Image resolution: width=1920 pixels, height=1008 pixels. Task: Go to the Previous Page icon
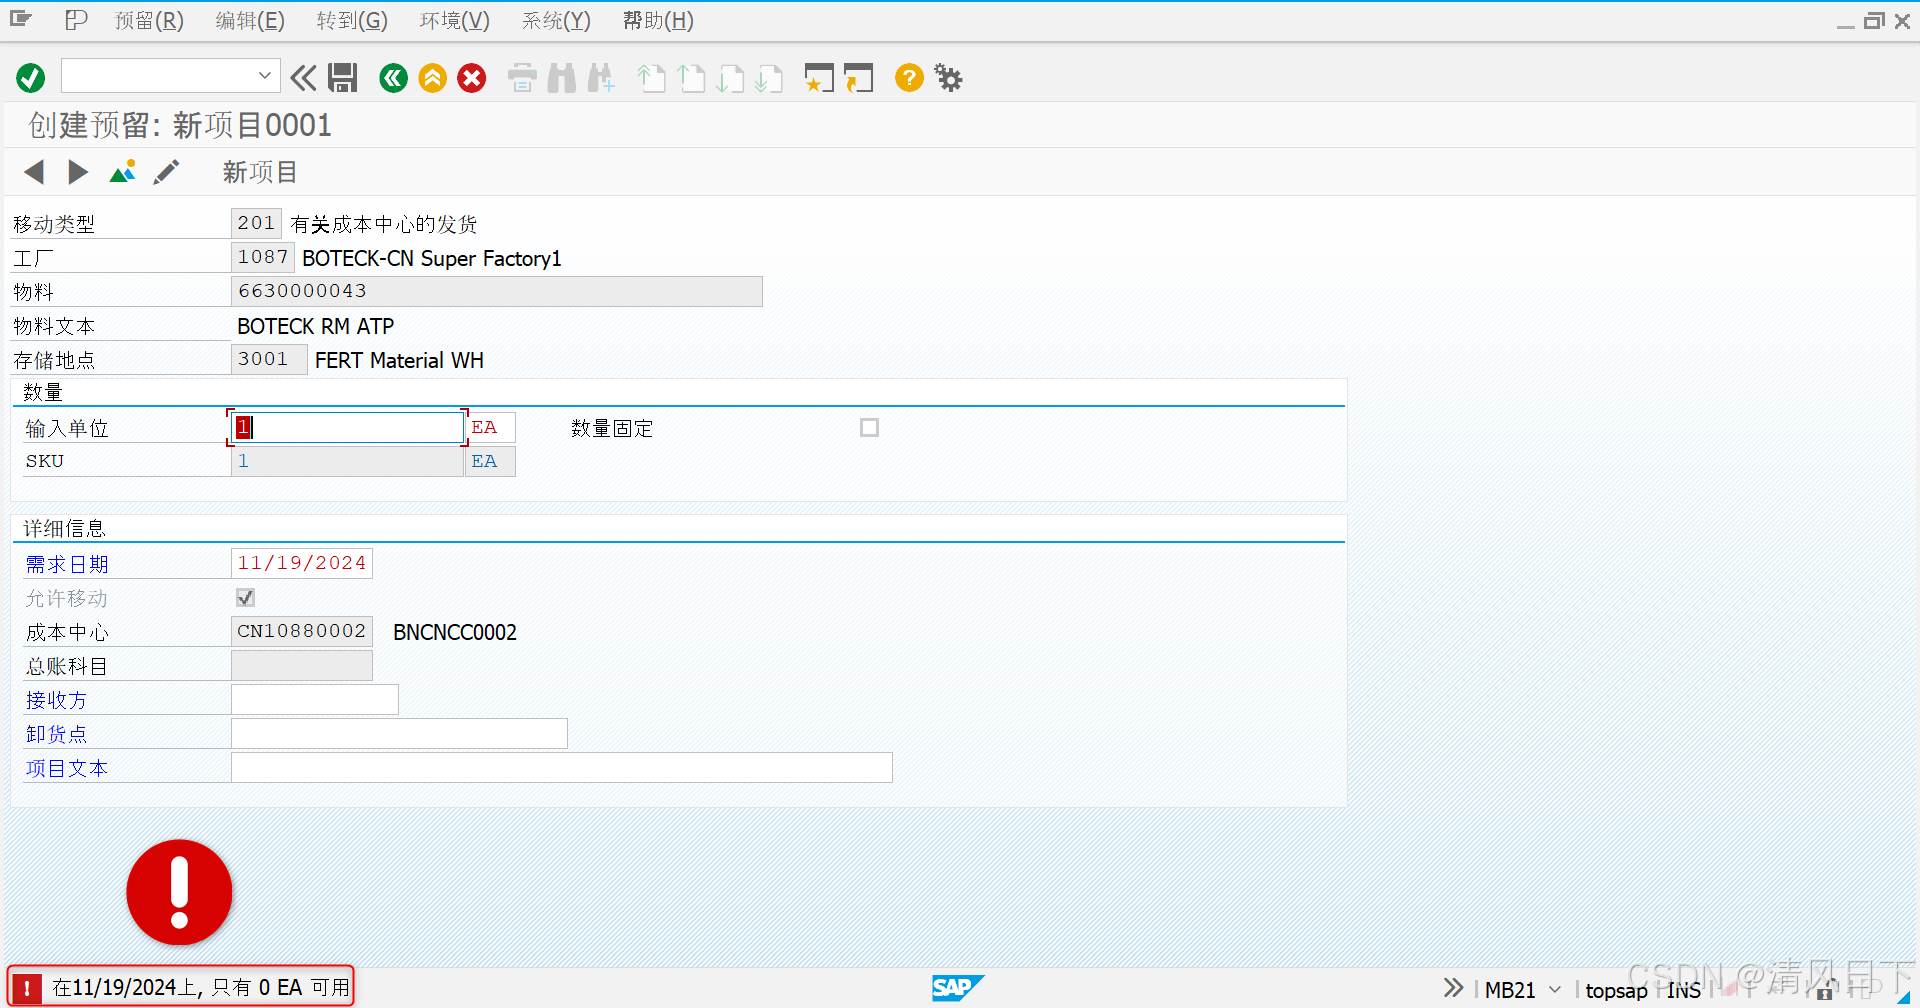[691, 78]
